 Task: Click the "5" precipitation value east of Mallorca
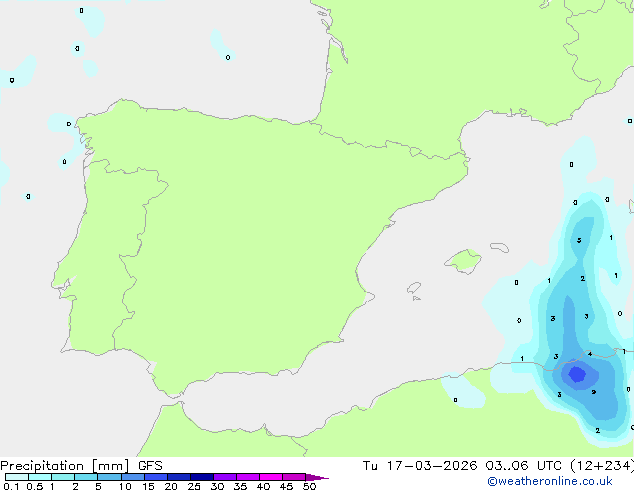click(579, 240)
